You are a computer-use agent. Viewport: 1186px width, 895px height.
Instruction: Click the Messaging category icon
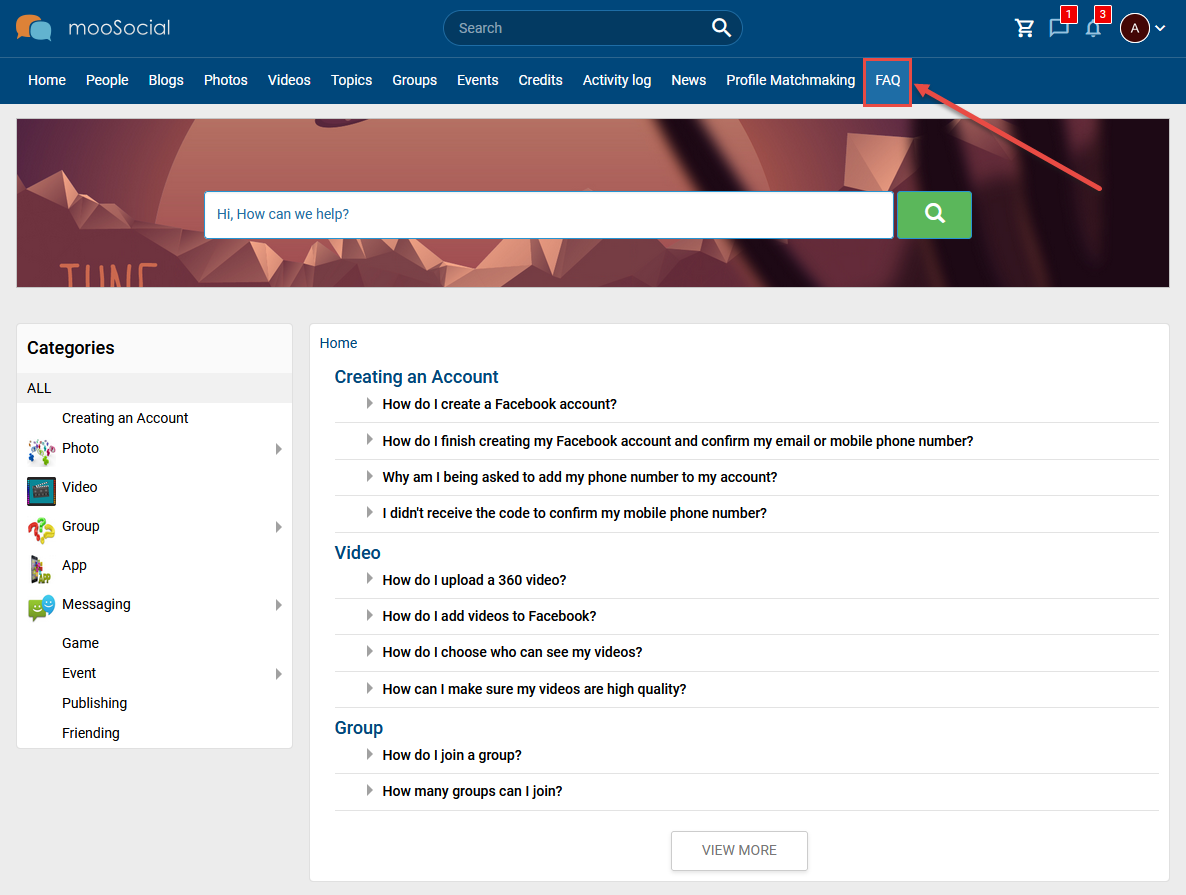[x=42, y=608]
